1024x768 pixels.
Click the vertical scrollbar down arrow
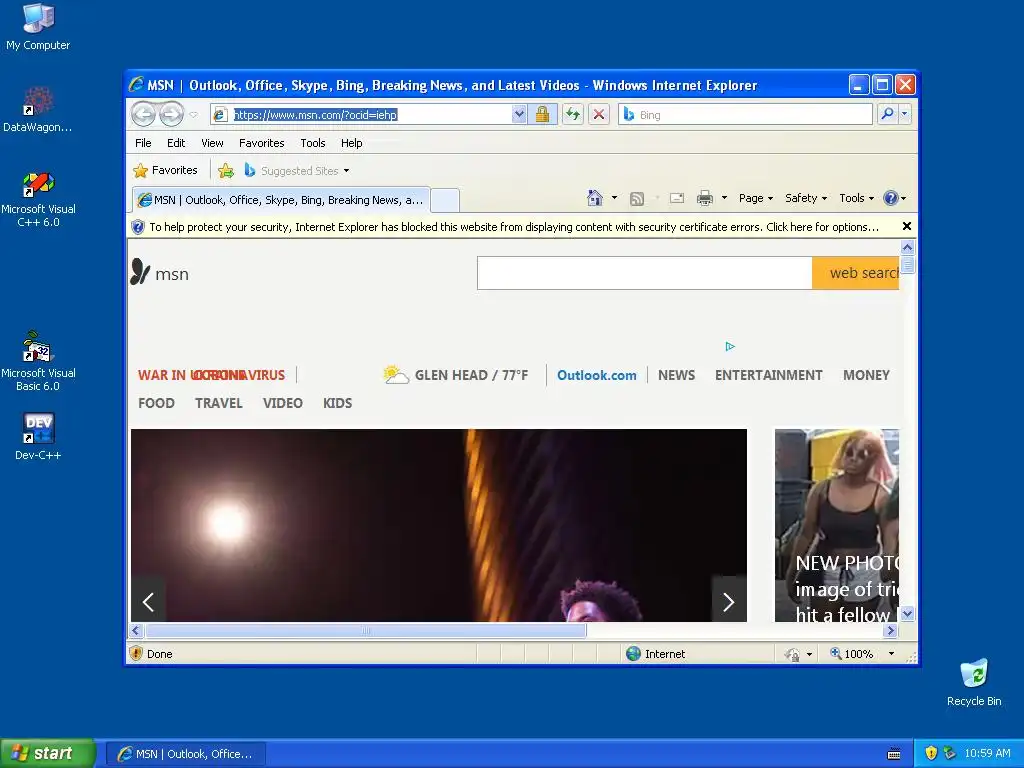coord(907,614)
